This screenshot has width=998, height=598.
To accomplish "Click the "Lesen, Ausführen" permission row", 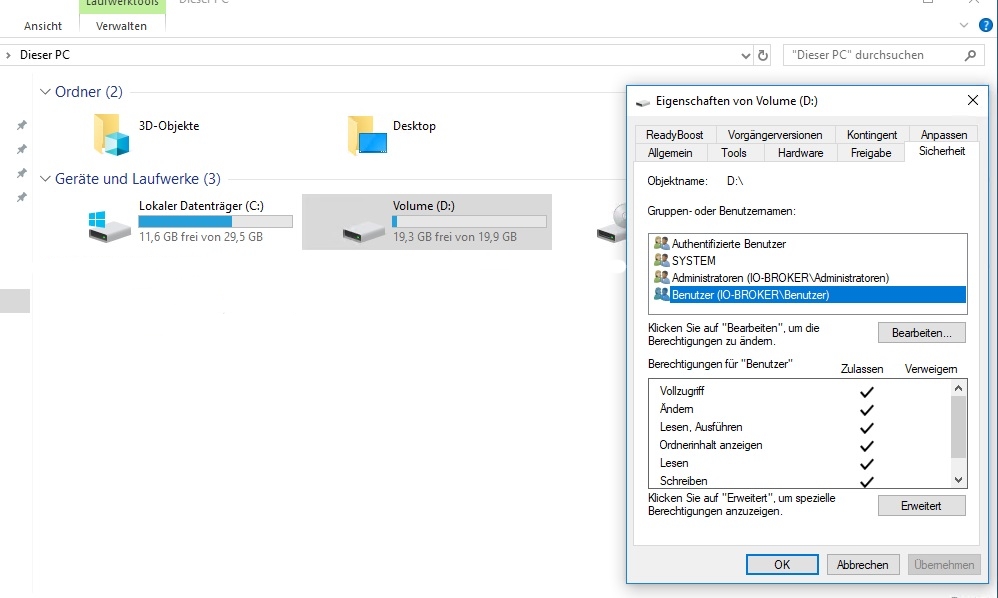I will [x=800, y=427].
